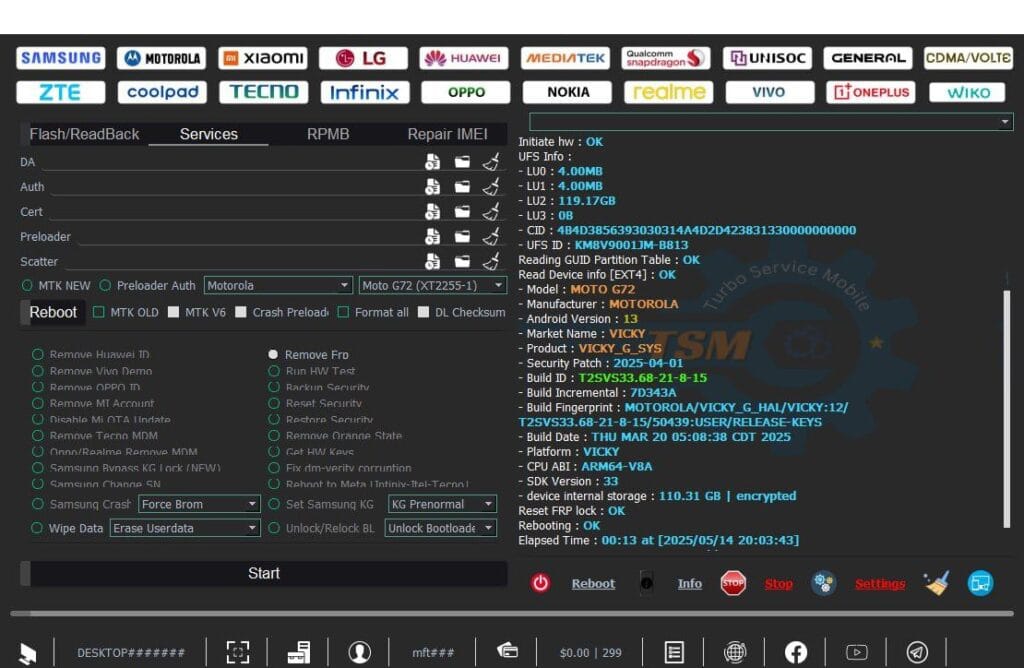Viewport: 1024px width, 668px height.
Task: Click the red Settings link
Action: [x=880, y=584]
